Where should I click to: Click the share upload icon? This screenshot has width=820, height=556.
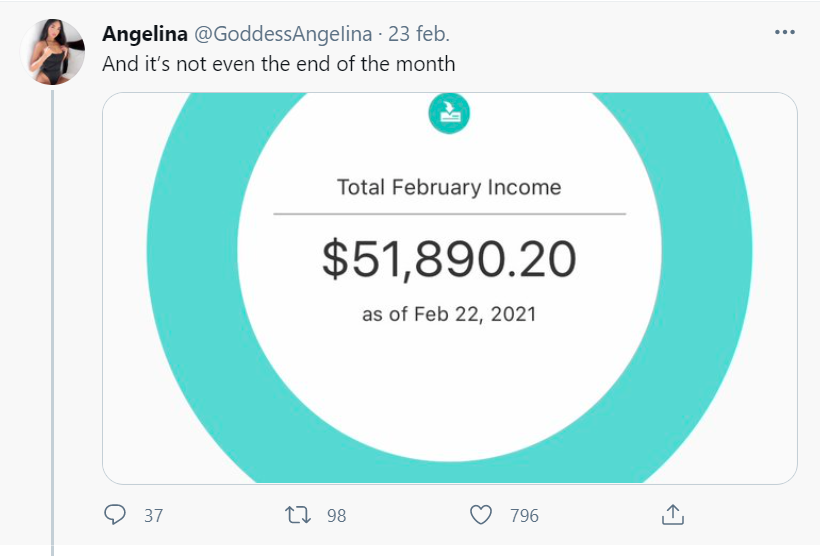coord(674,515)
